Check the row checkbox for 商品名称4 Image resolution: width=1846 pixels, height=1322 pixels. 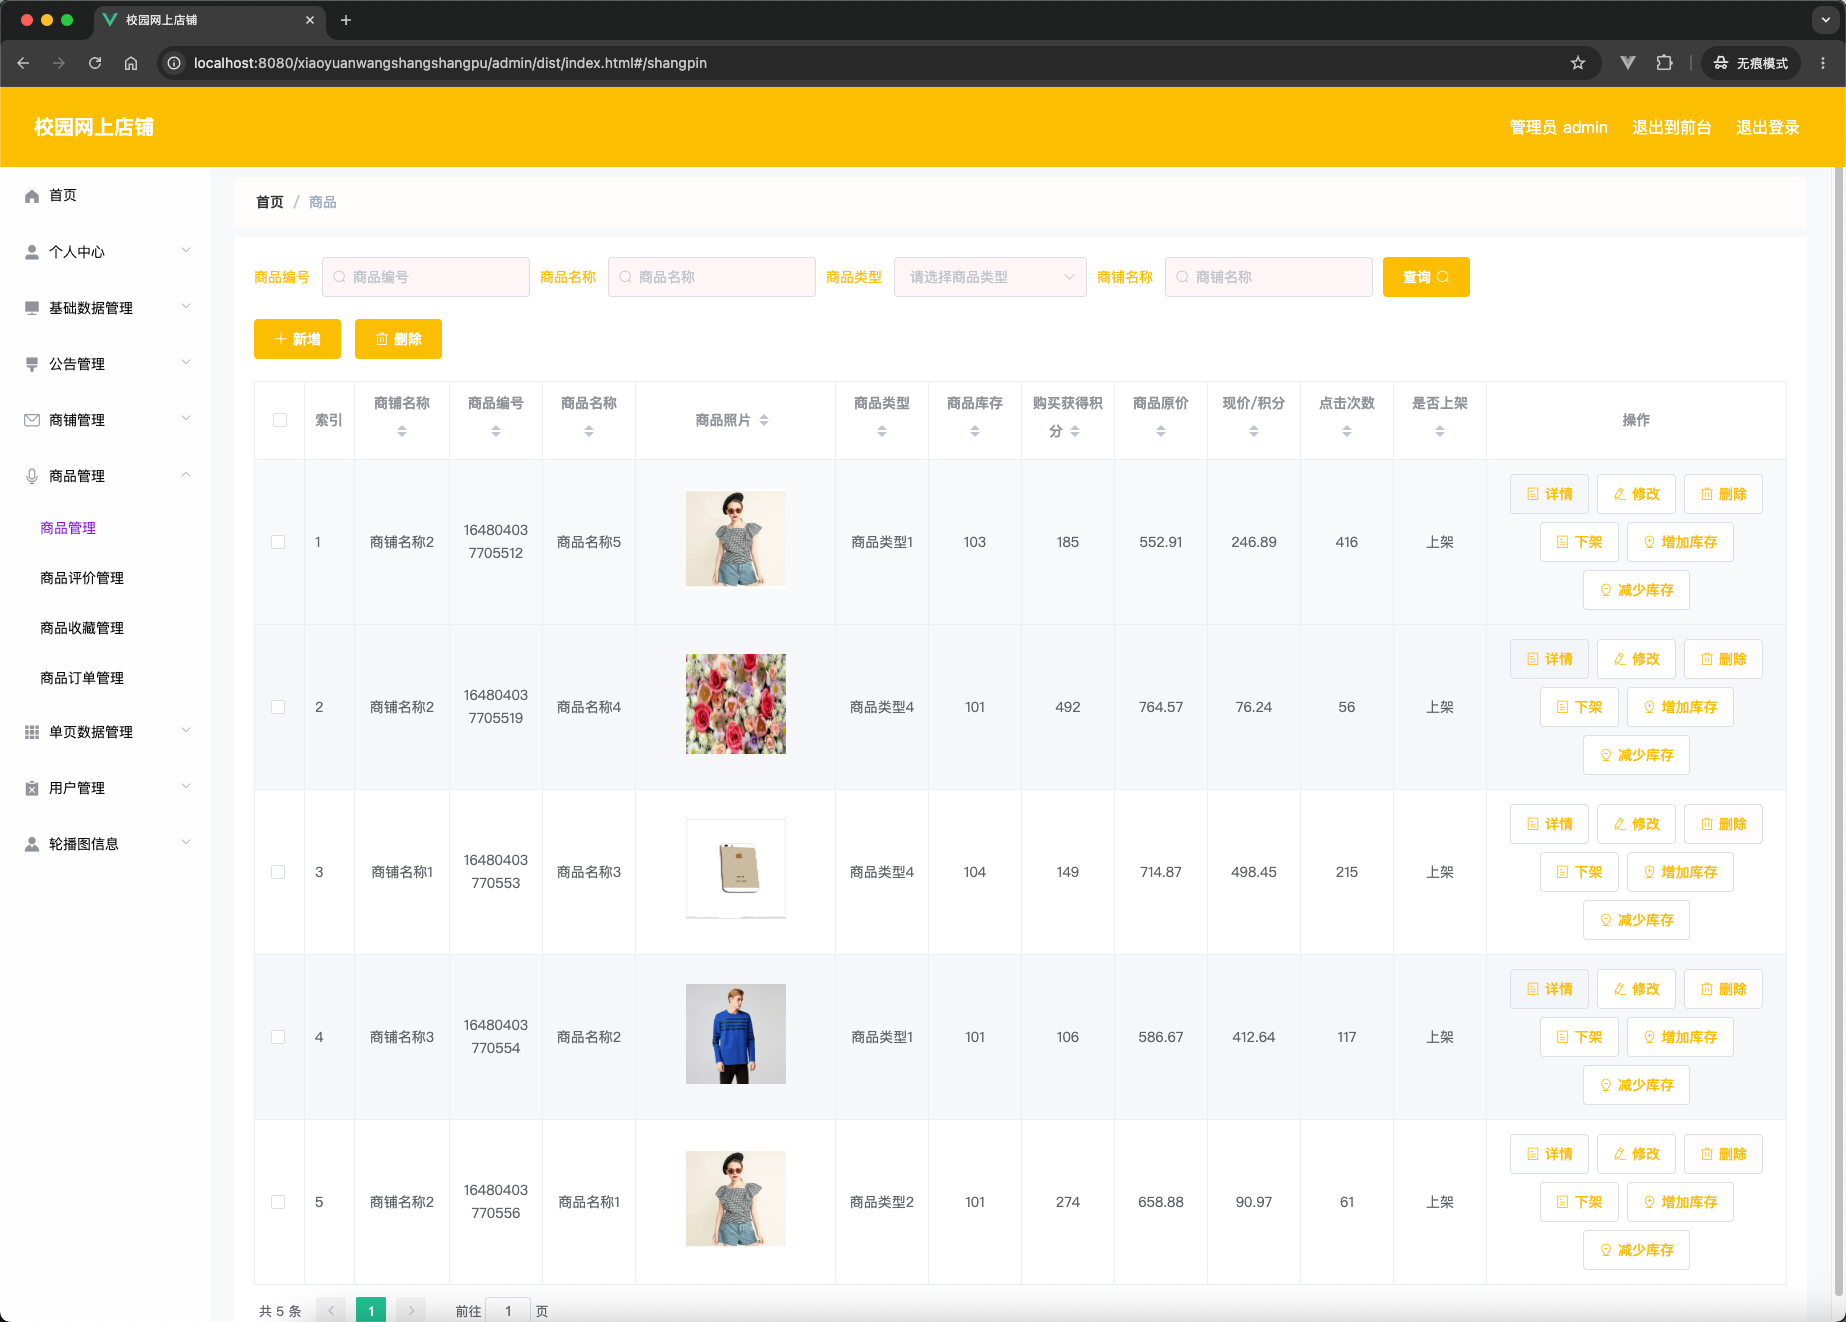(278, 707)
